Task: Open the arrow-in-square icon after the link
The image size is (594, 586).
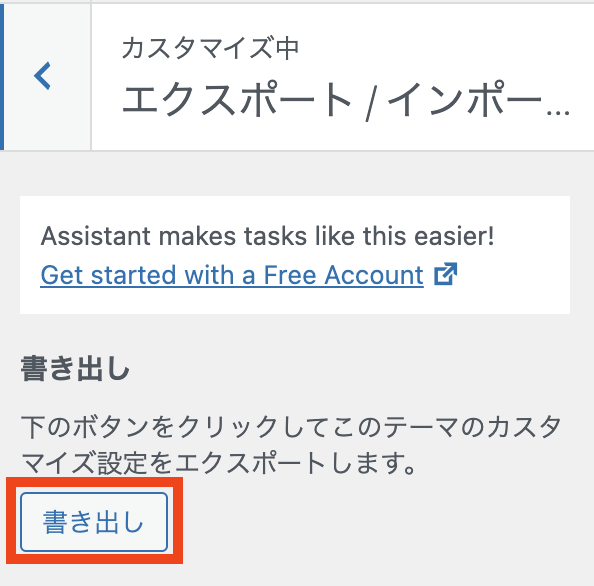Action: pos(446,273)
